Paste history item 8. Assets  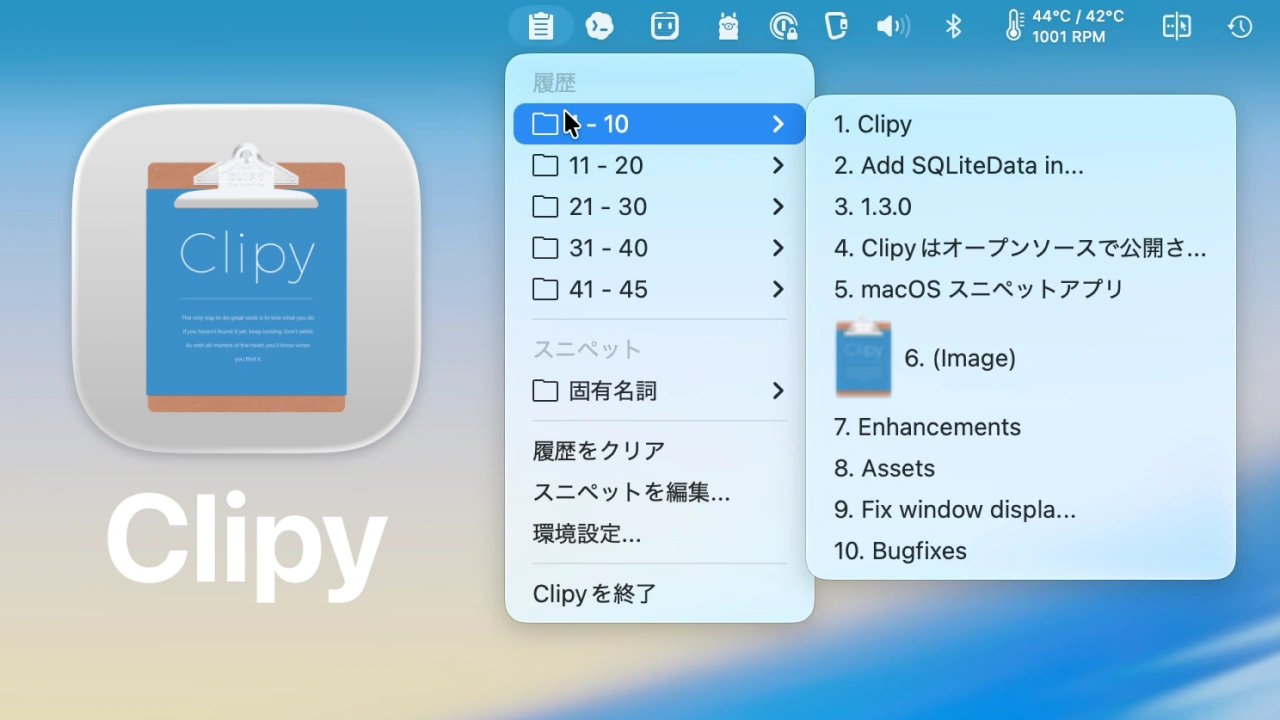tap(1021, 468)
